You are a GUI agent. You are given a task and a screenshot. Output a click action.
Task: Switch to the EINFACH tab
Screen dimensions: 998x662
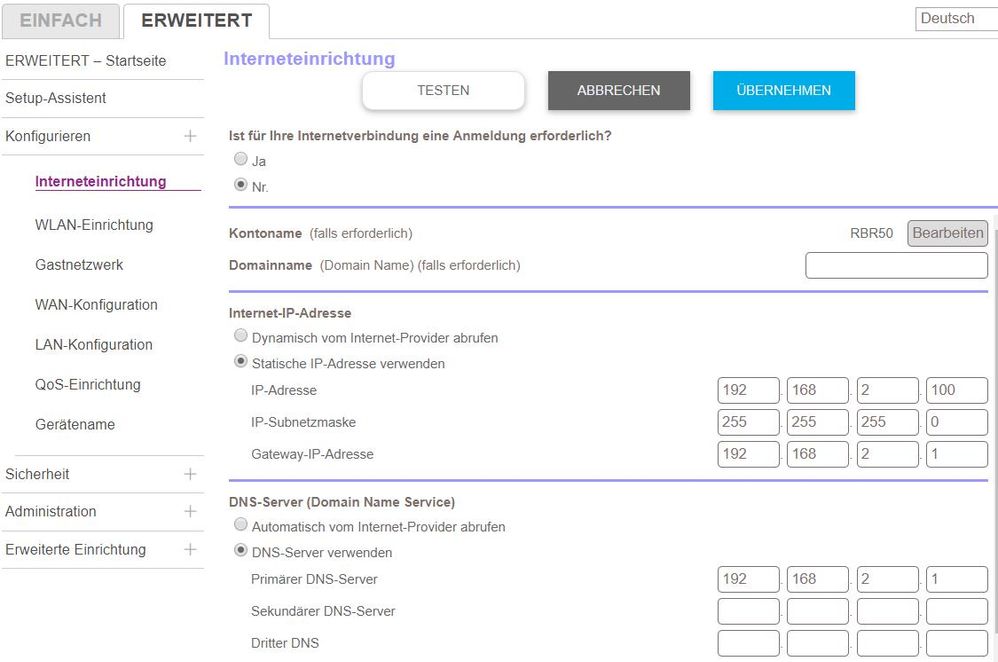pos(61,20)
